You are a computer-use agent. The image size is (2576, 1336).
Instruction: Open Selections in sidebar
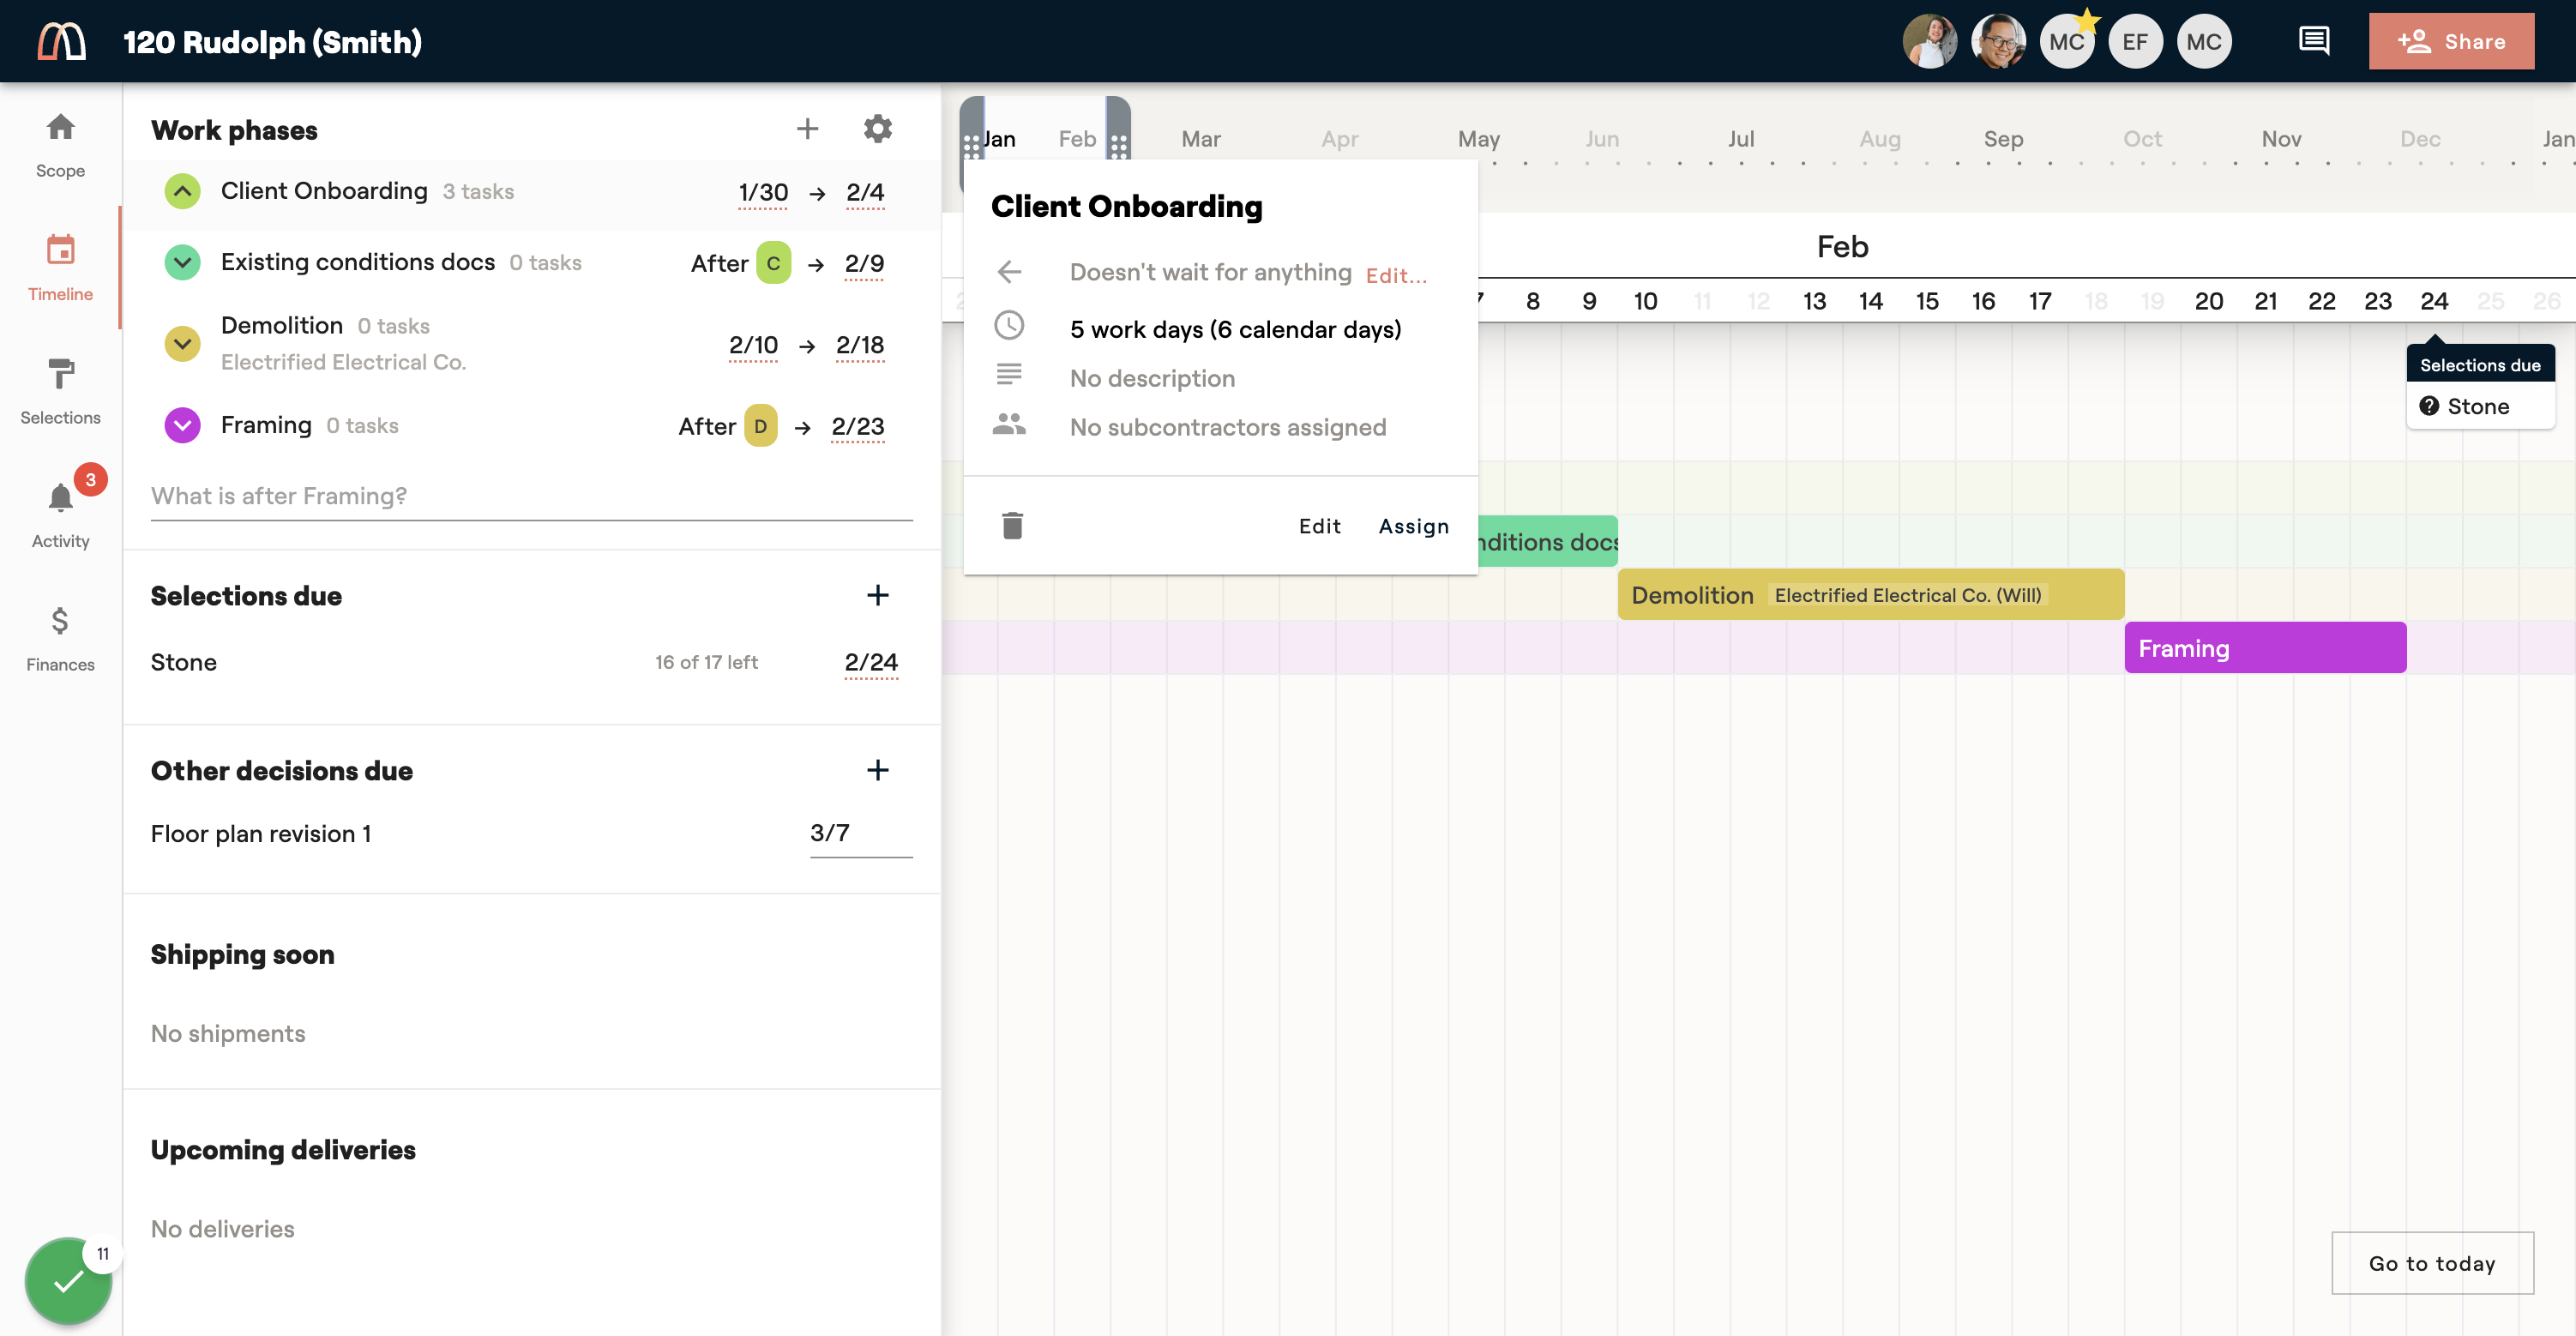(x=60, y=391)
